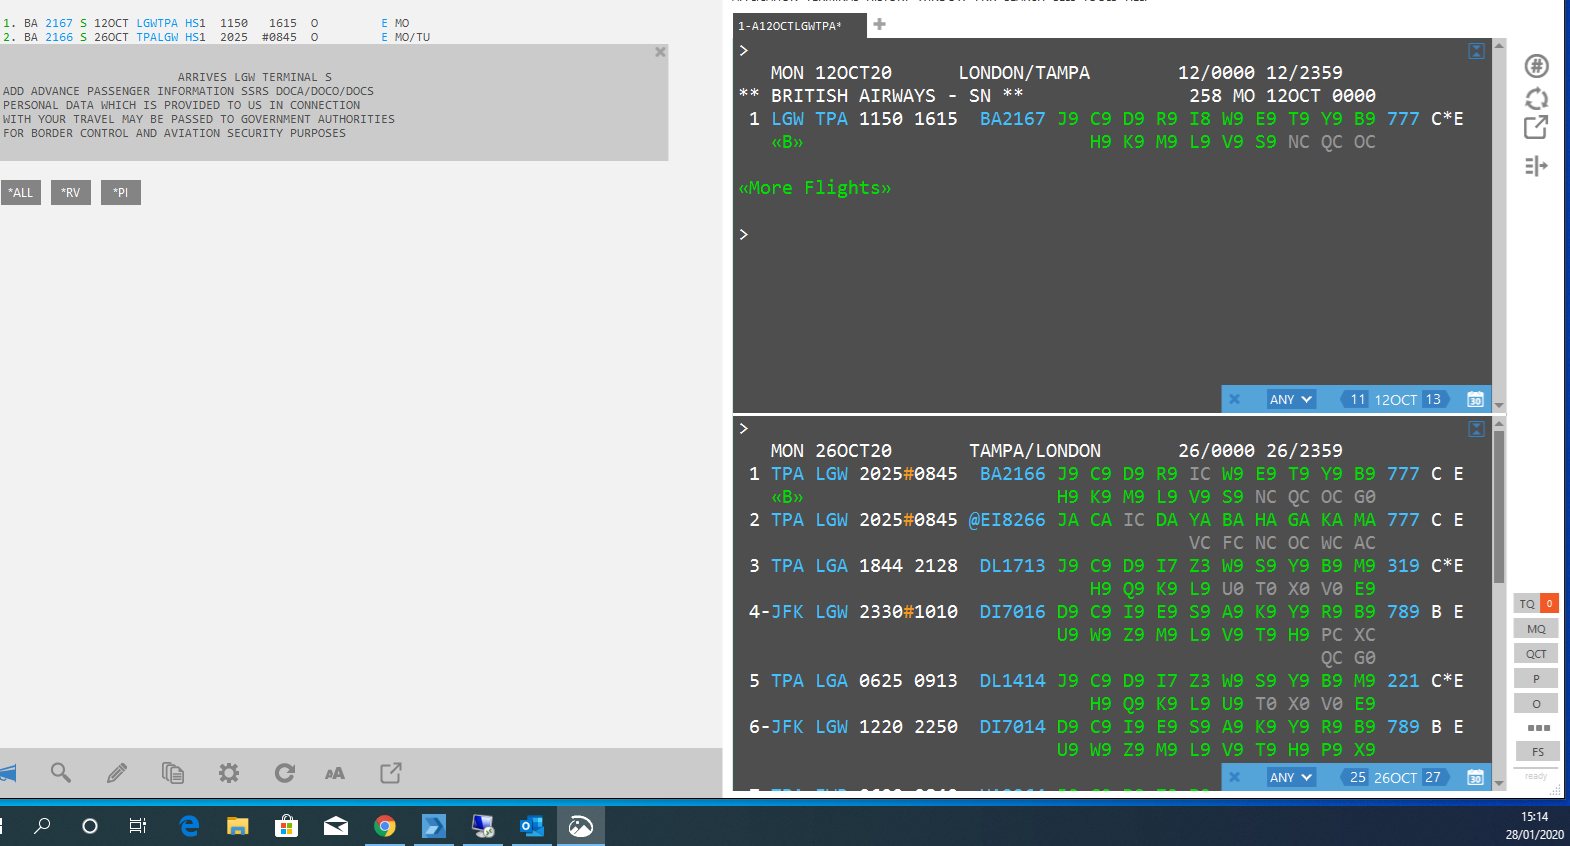Open settings gear in PNR viewer toolbar
The height and width of the screenshot is (846, 1570).
[229, 772]
